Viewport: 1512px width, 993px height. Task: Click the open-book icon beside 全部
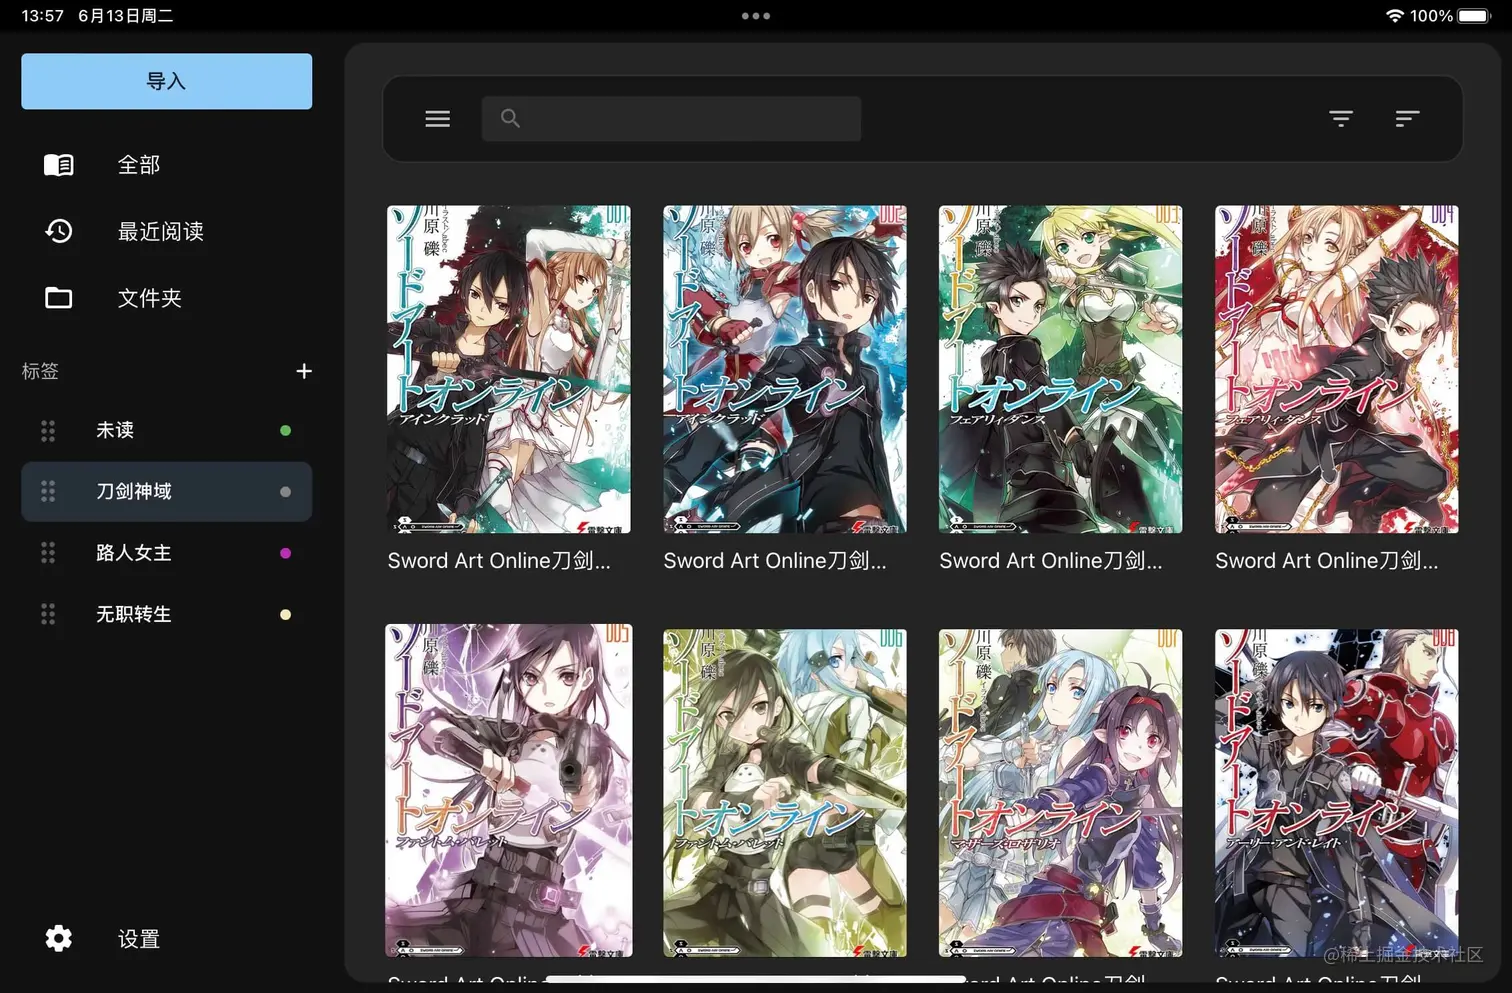(59, 165)
